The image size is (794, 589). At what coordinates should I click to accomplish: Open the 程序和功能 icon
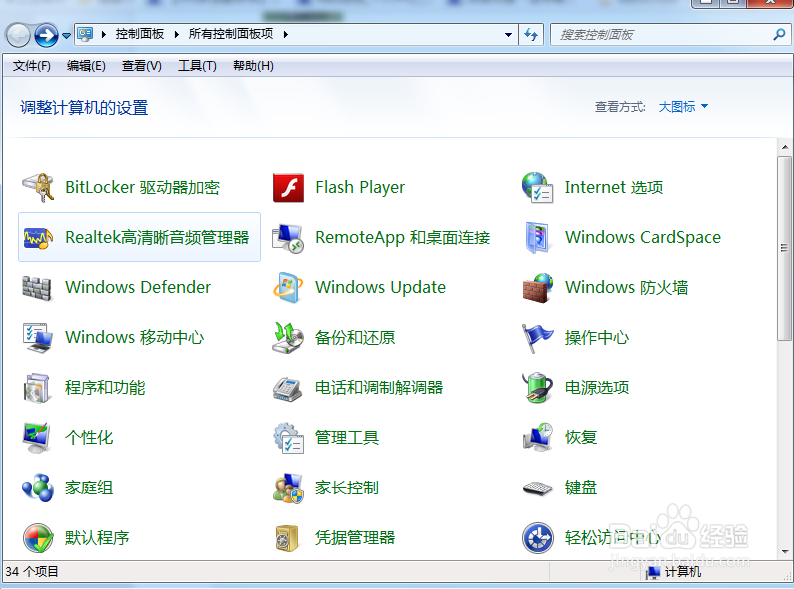tap(37, 388)
